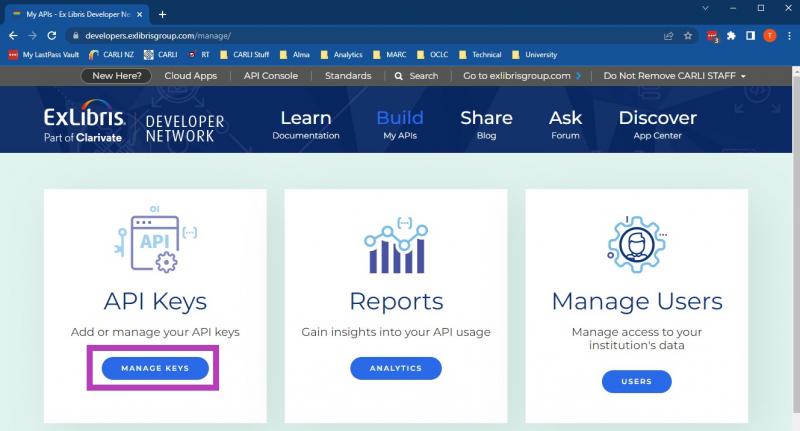Open the My LastPass Vault bookmark

pos(44,55)
